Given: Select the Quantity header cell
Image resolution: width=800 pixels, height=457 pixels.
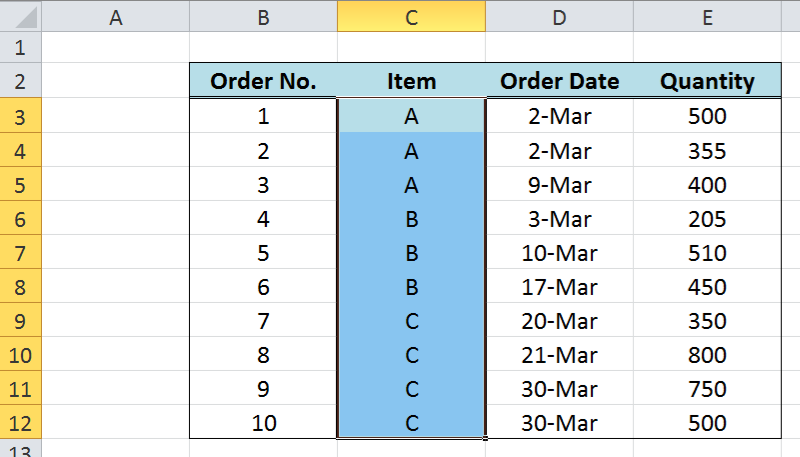Looking at the screenshot, I should tap(707, 81).
